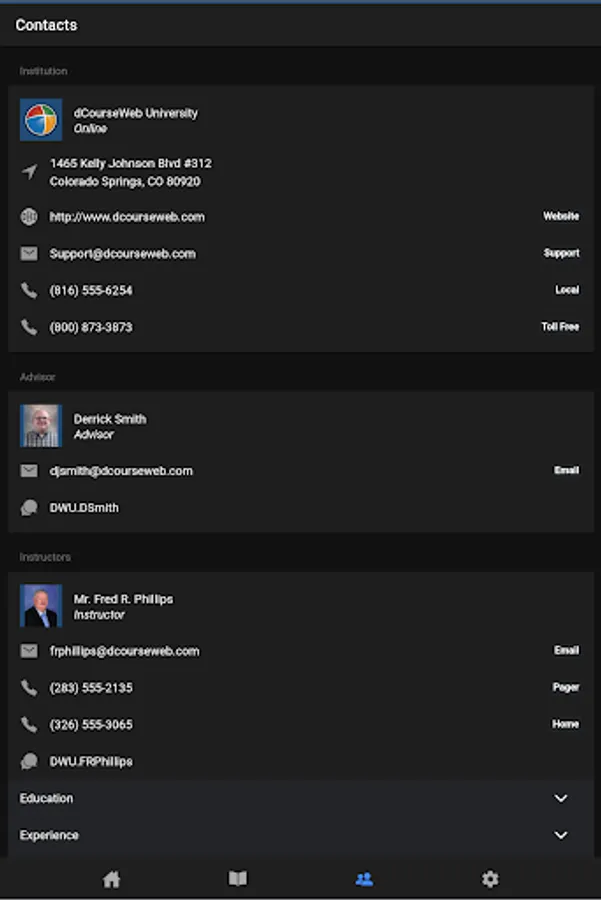Tap the chat bubble icon beside DWU.DSmith
Viewport: 601px width, 900px height.
29,508
